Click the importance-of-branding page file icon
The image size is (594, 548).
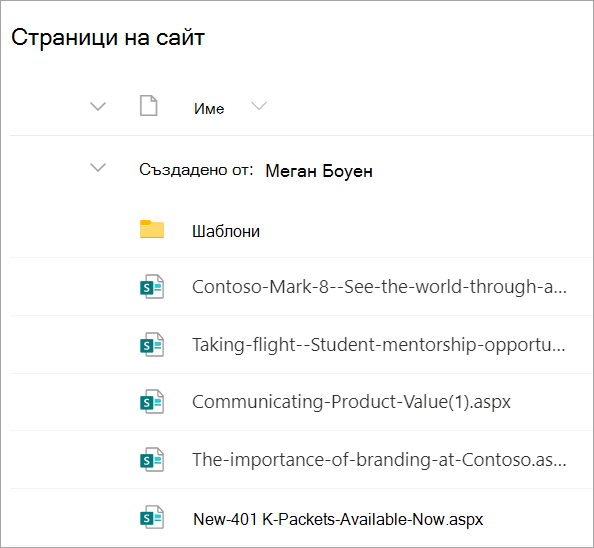(x=152, y=460)
